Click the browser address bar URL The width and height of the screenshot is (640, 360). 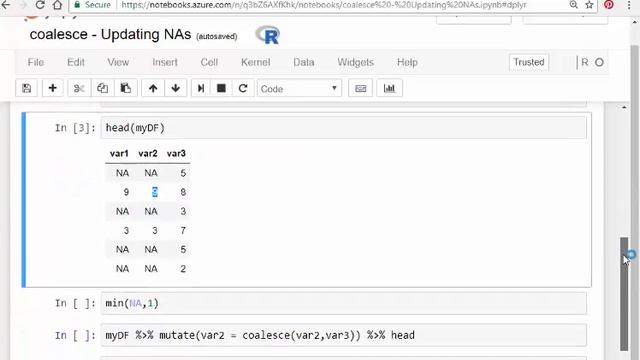click(x=324, y=5)
